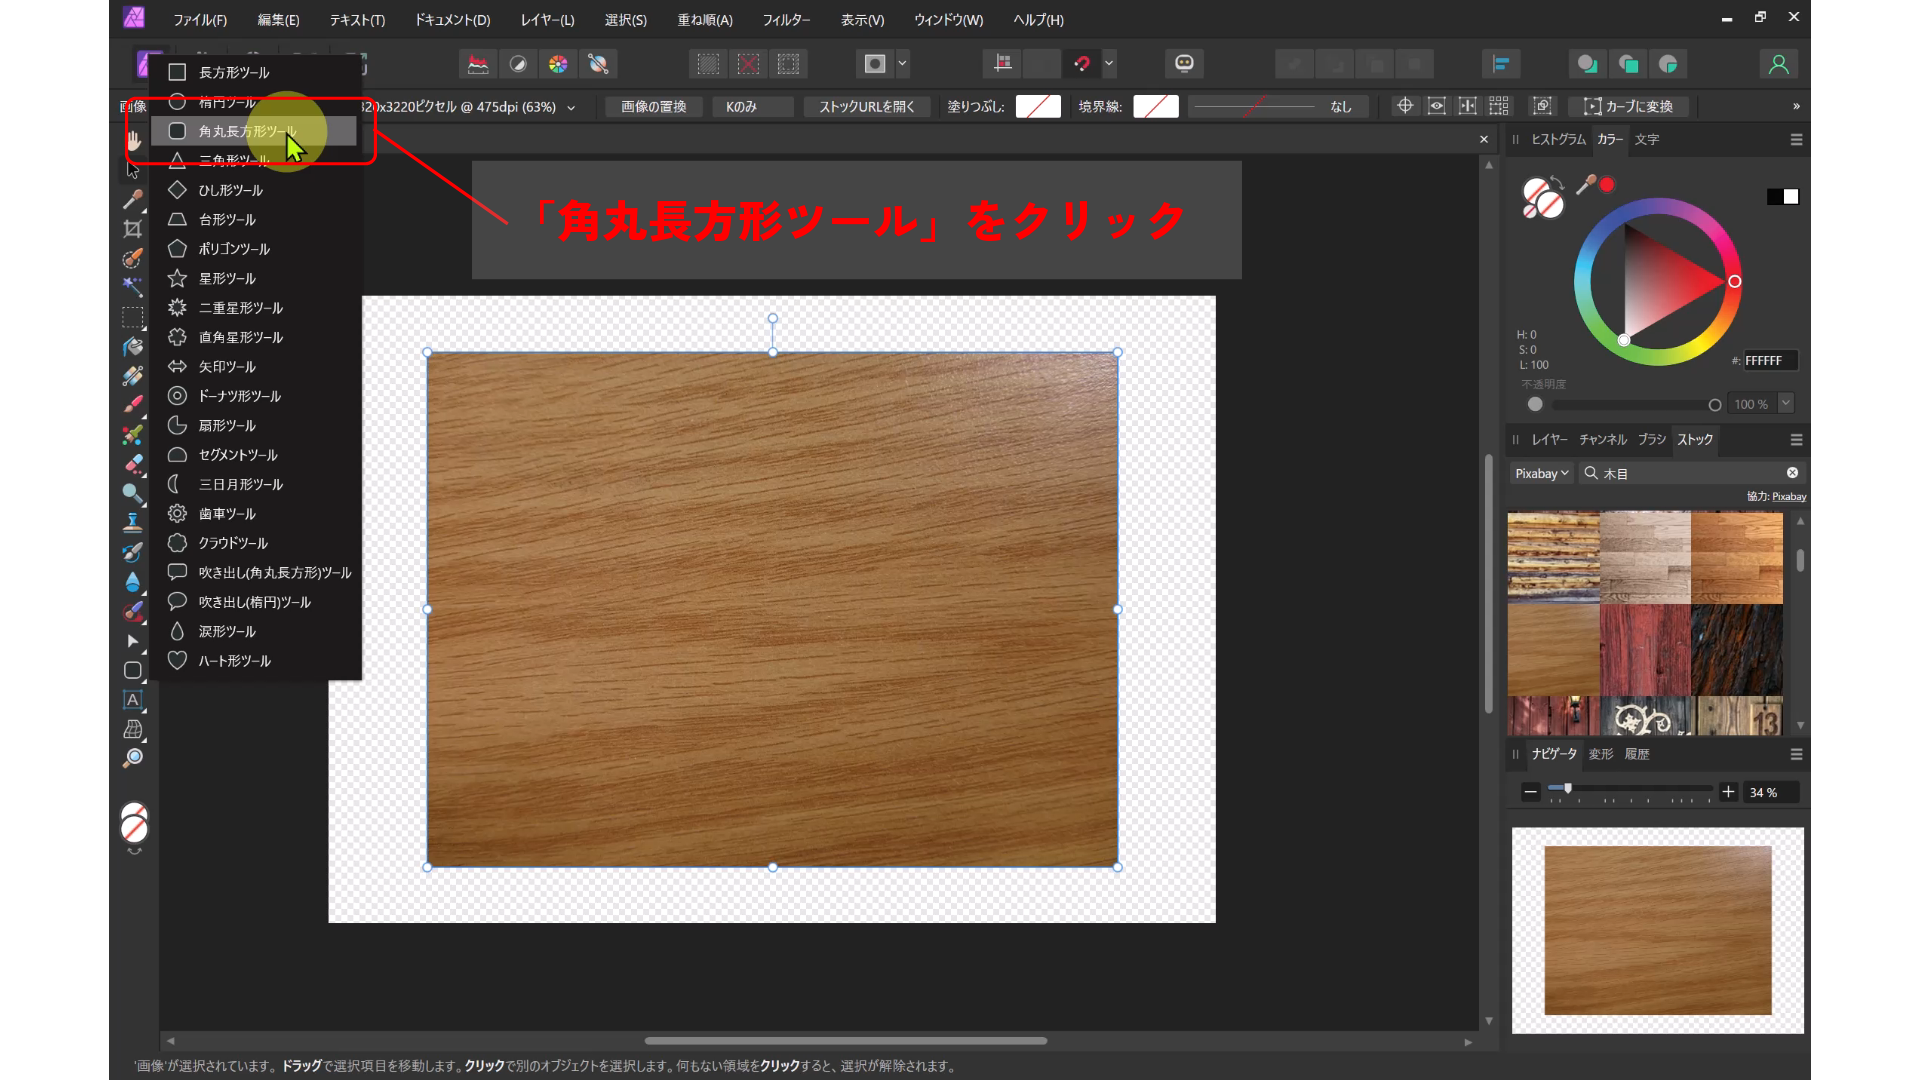Click the ストックURLを開く button
Viewport: 1920px width, 1080px height.
click(866, 107)
